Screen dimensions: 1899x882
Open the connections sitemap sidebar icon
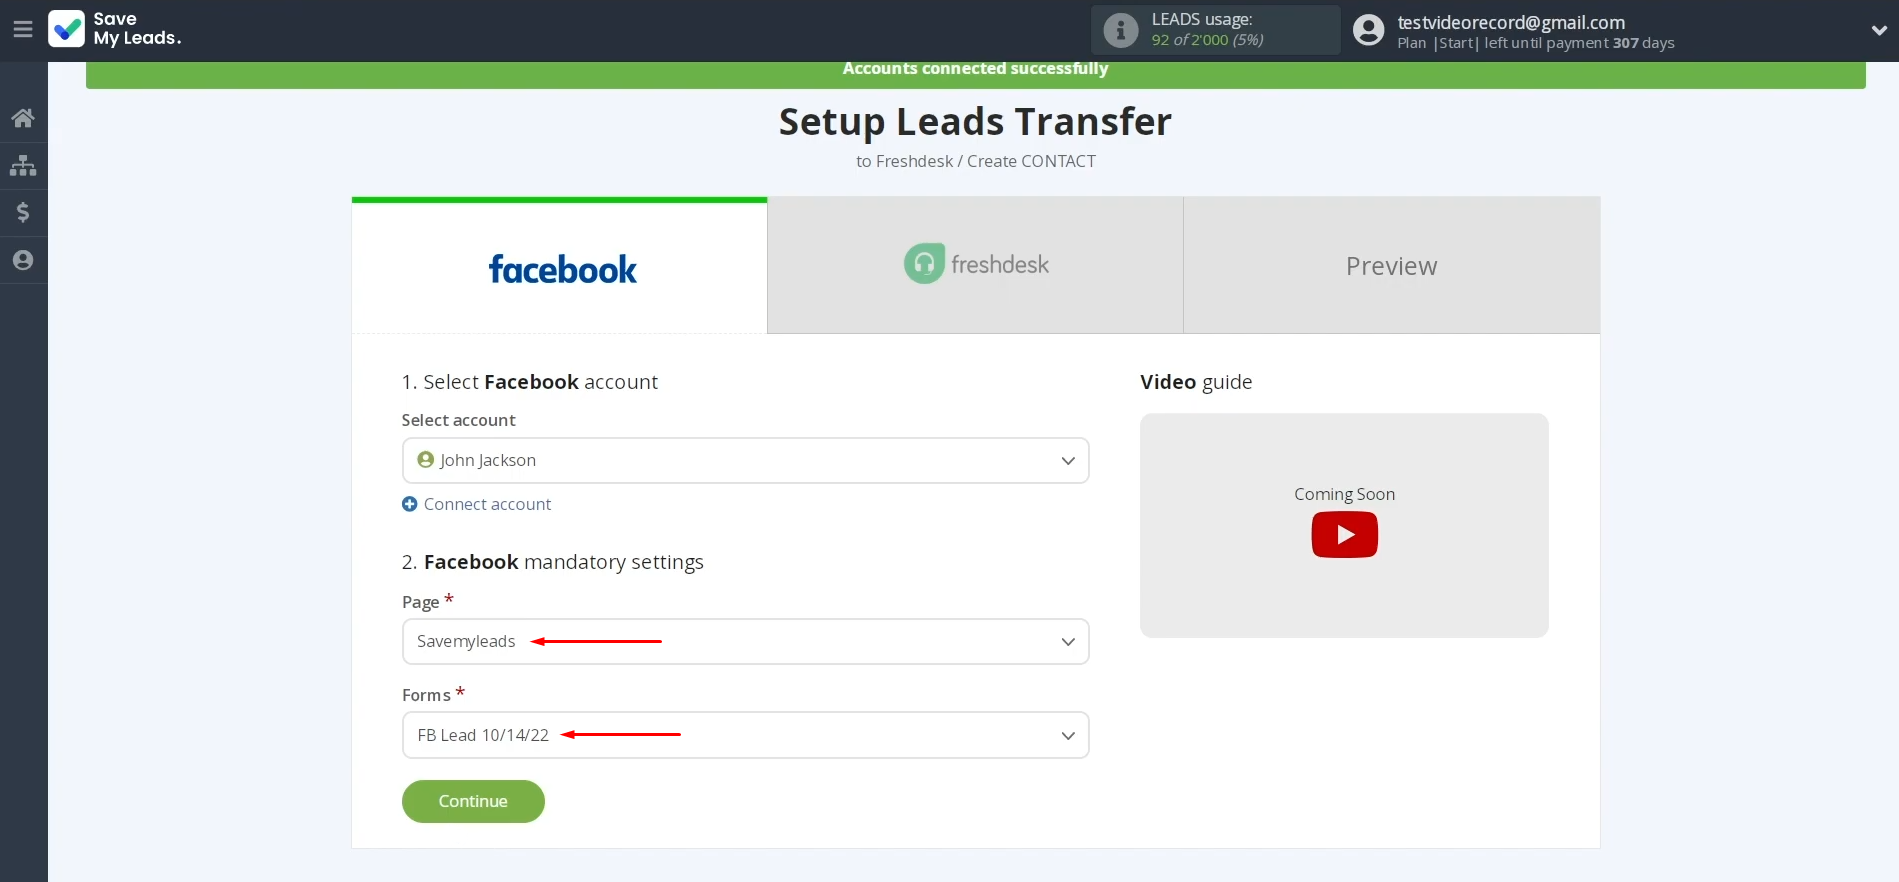(23, 165)
